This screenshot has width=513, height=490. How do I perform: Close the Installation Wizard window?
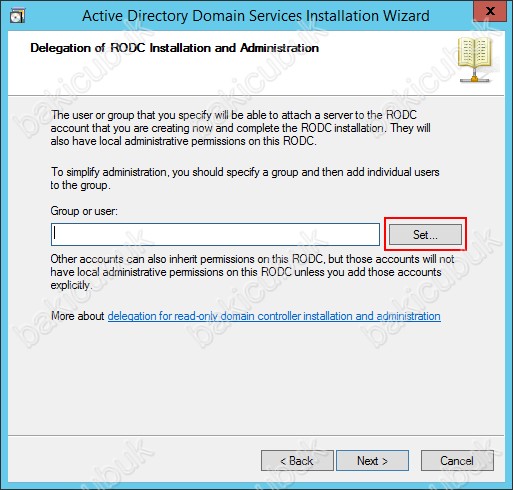[490, 11]
